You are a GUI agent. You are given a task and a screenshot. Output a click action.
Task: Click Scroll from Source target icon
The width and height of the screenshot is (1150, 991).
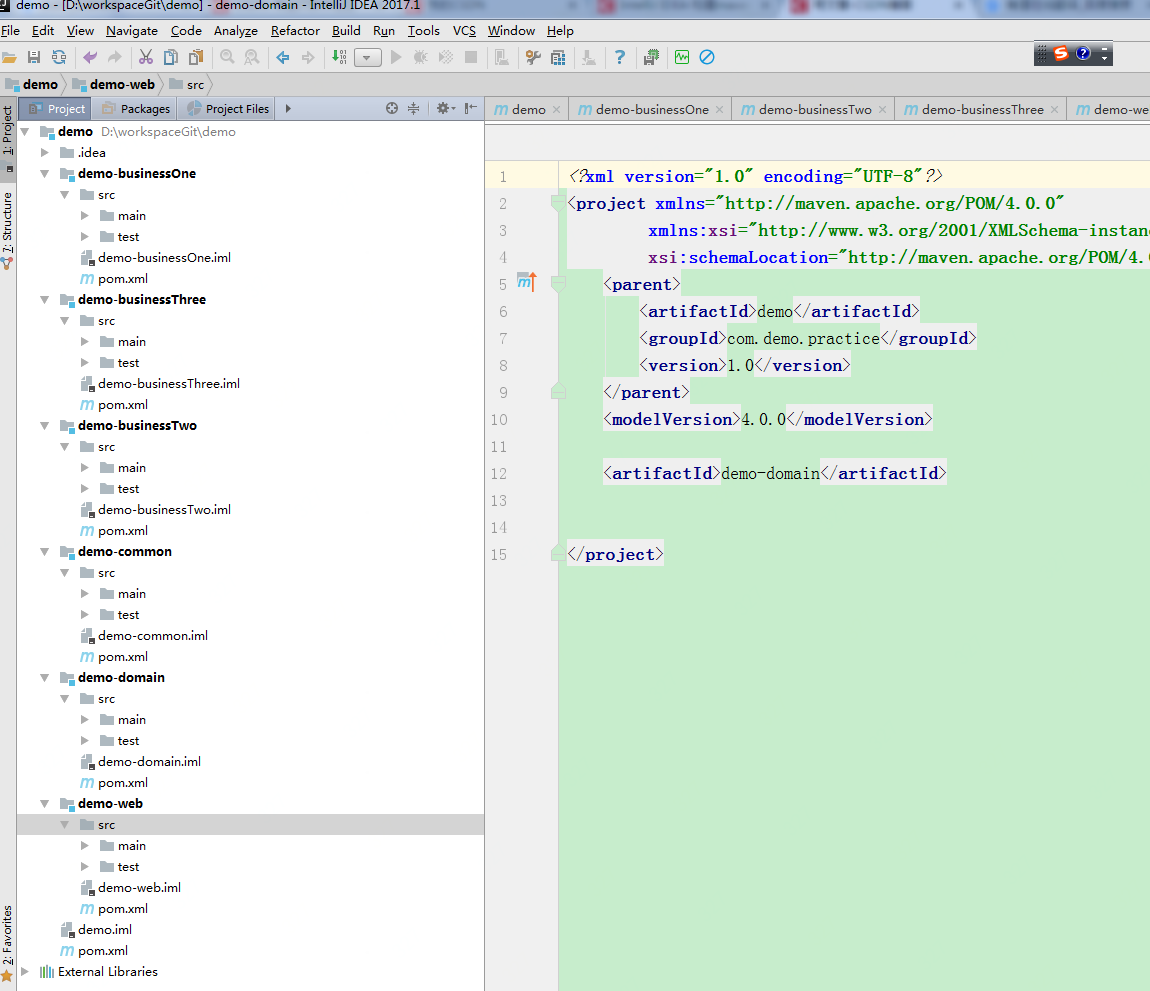pyautogui.click(x=392, y=109)
